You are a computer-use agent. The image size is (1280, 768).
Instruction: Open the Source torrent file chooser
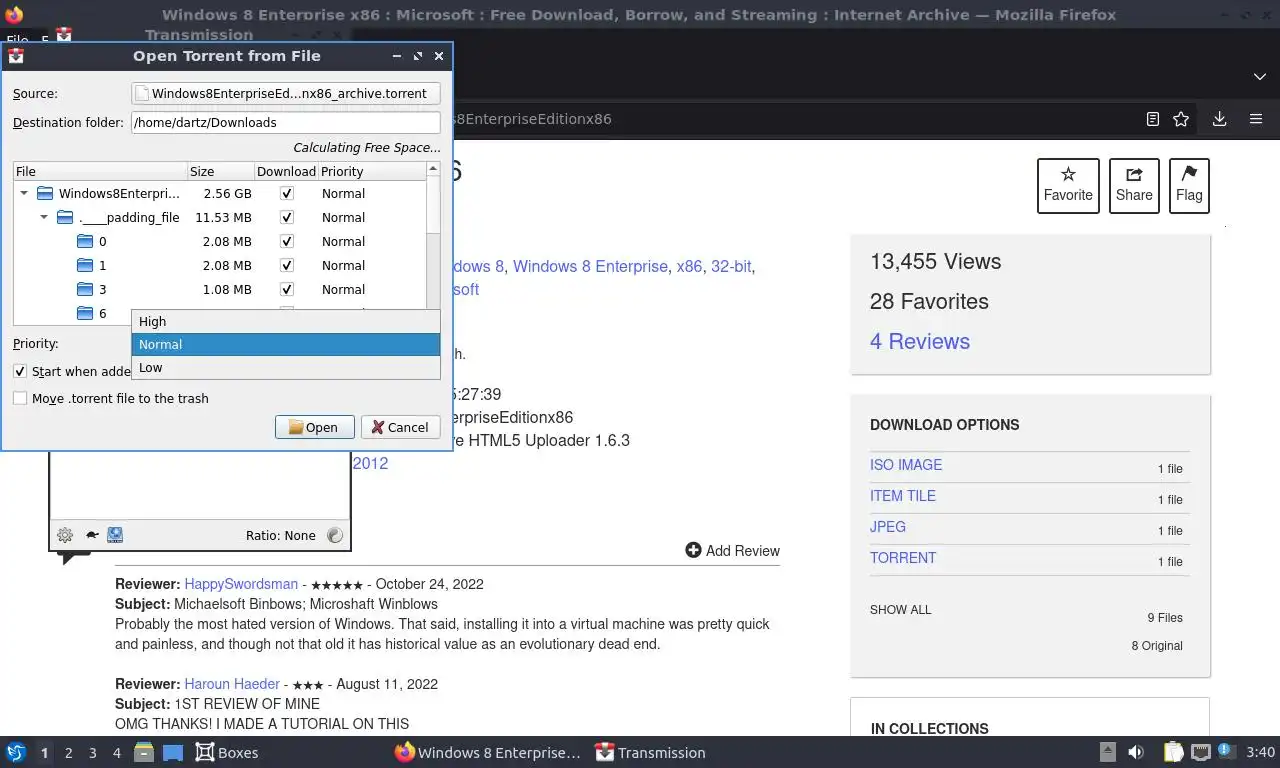286,93
